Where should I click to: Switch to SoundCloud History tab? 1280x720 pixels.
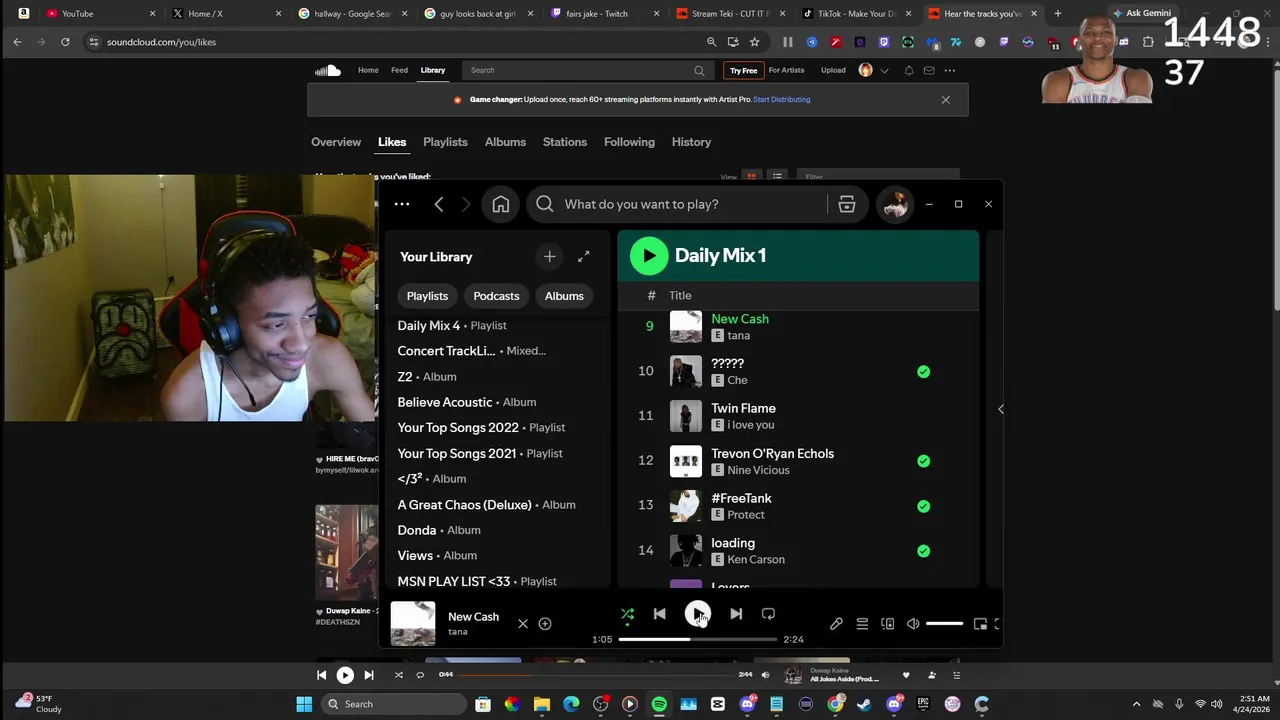(691, 142)
